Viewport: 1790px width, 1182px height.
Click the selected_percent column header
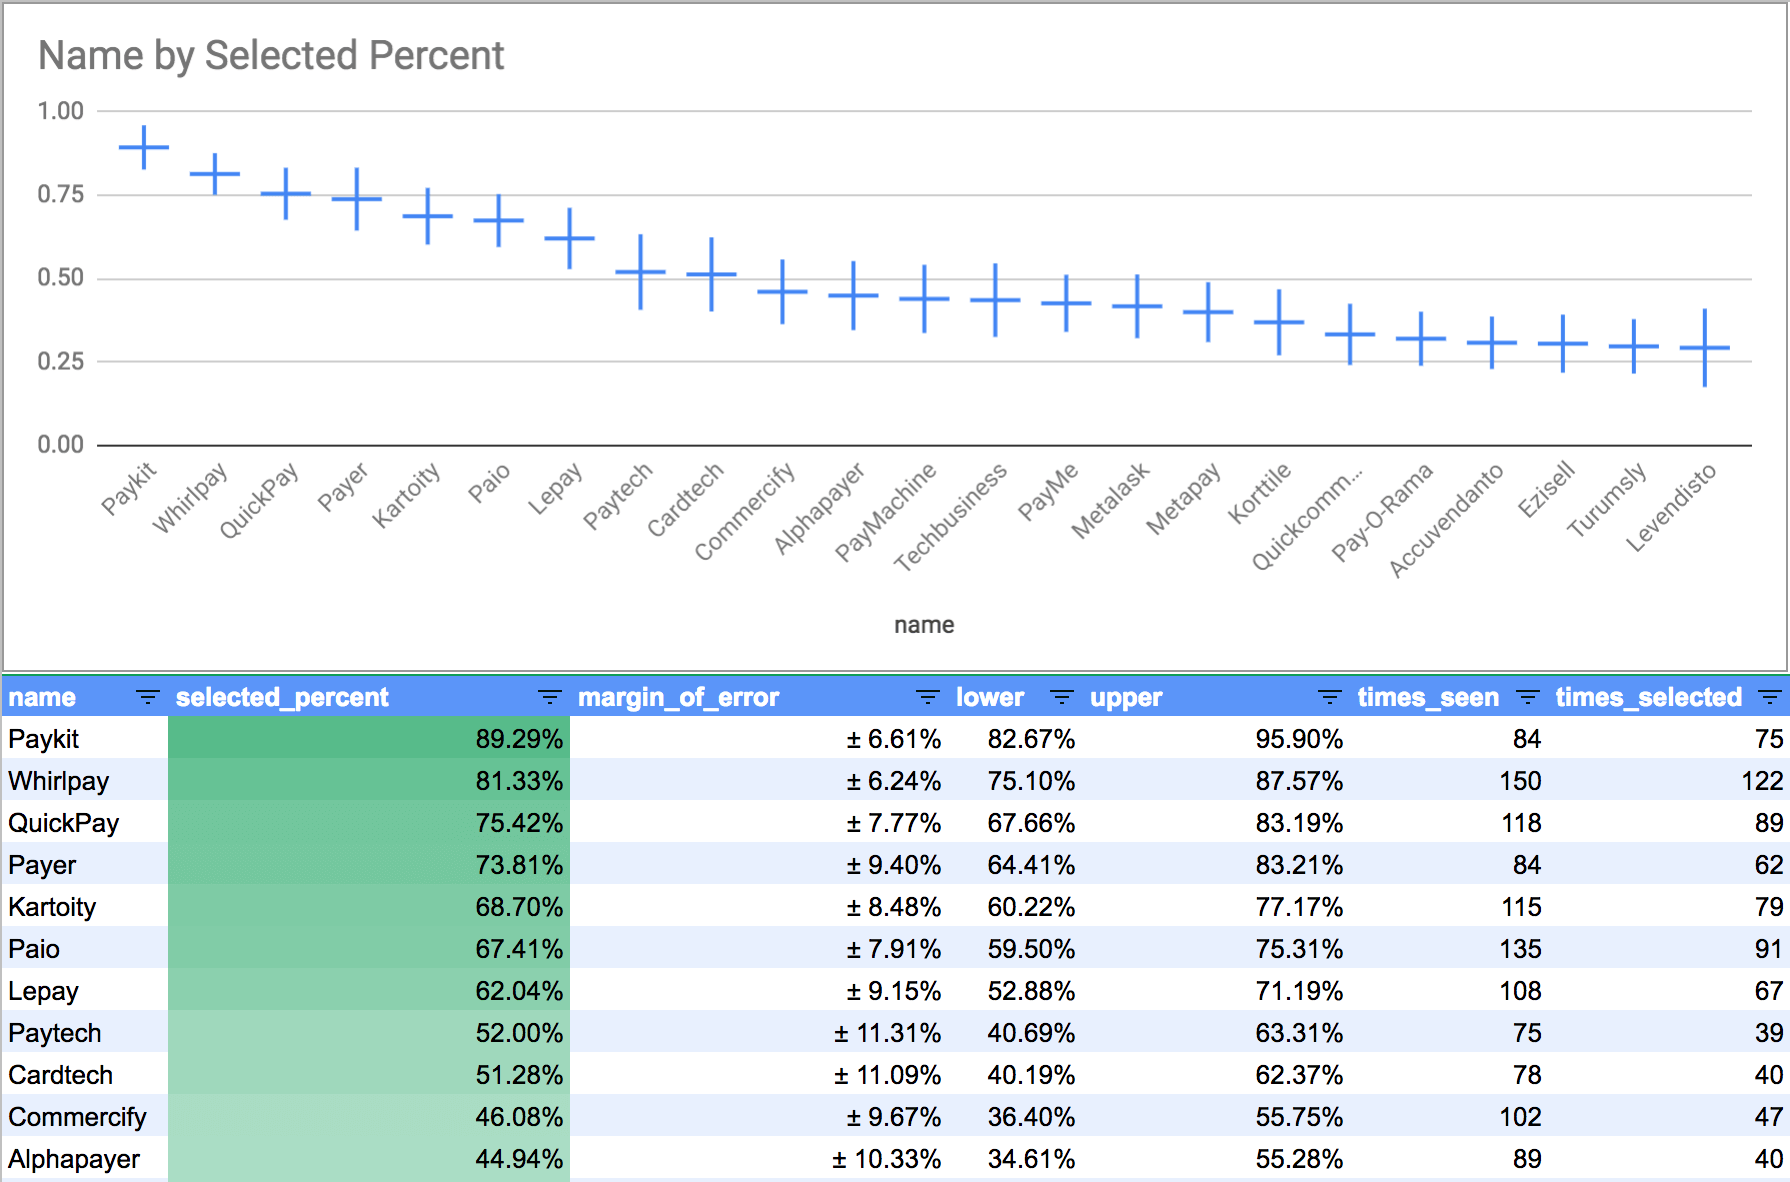coord(282,697)
